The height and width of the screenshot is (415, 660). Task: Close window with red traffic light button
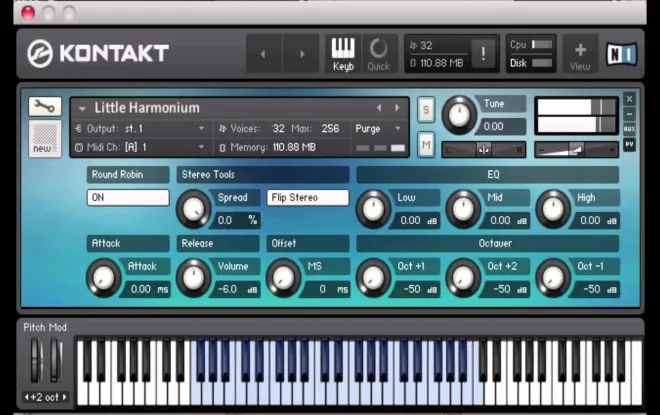28,13
